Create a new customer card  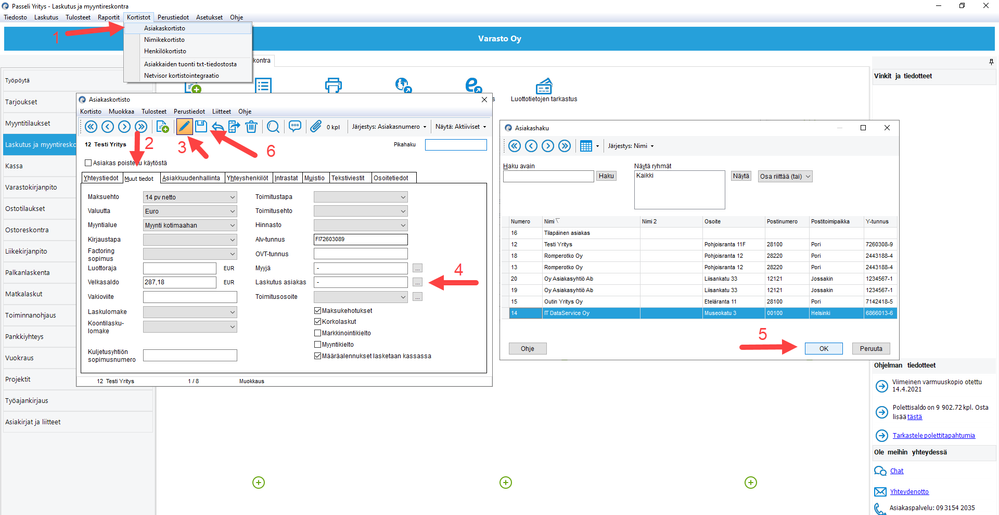[163, 126]
